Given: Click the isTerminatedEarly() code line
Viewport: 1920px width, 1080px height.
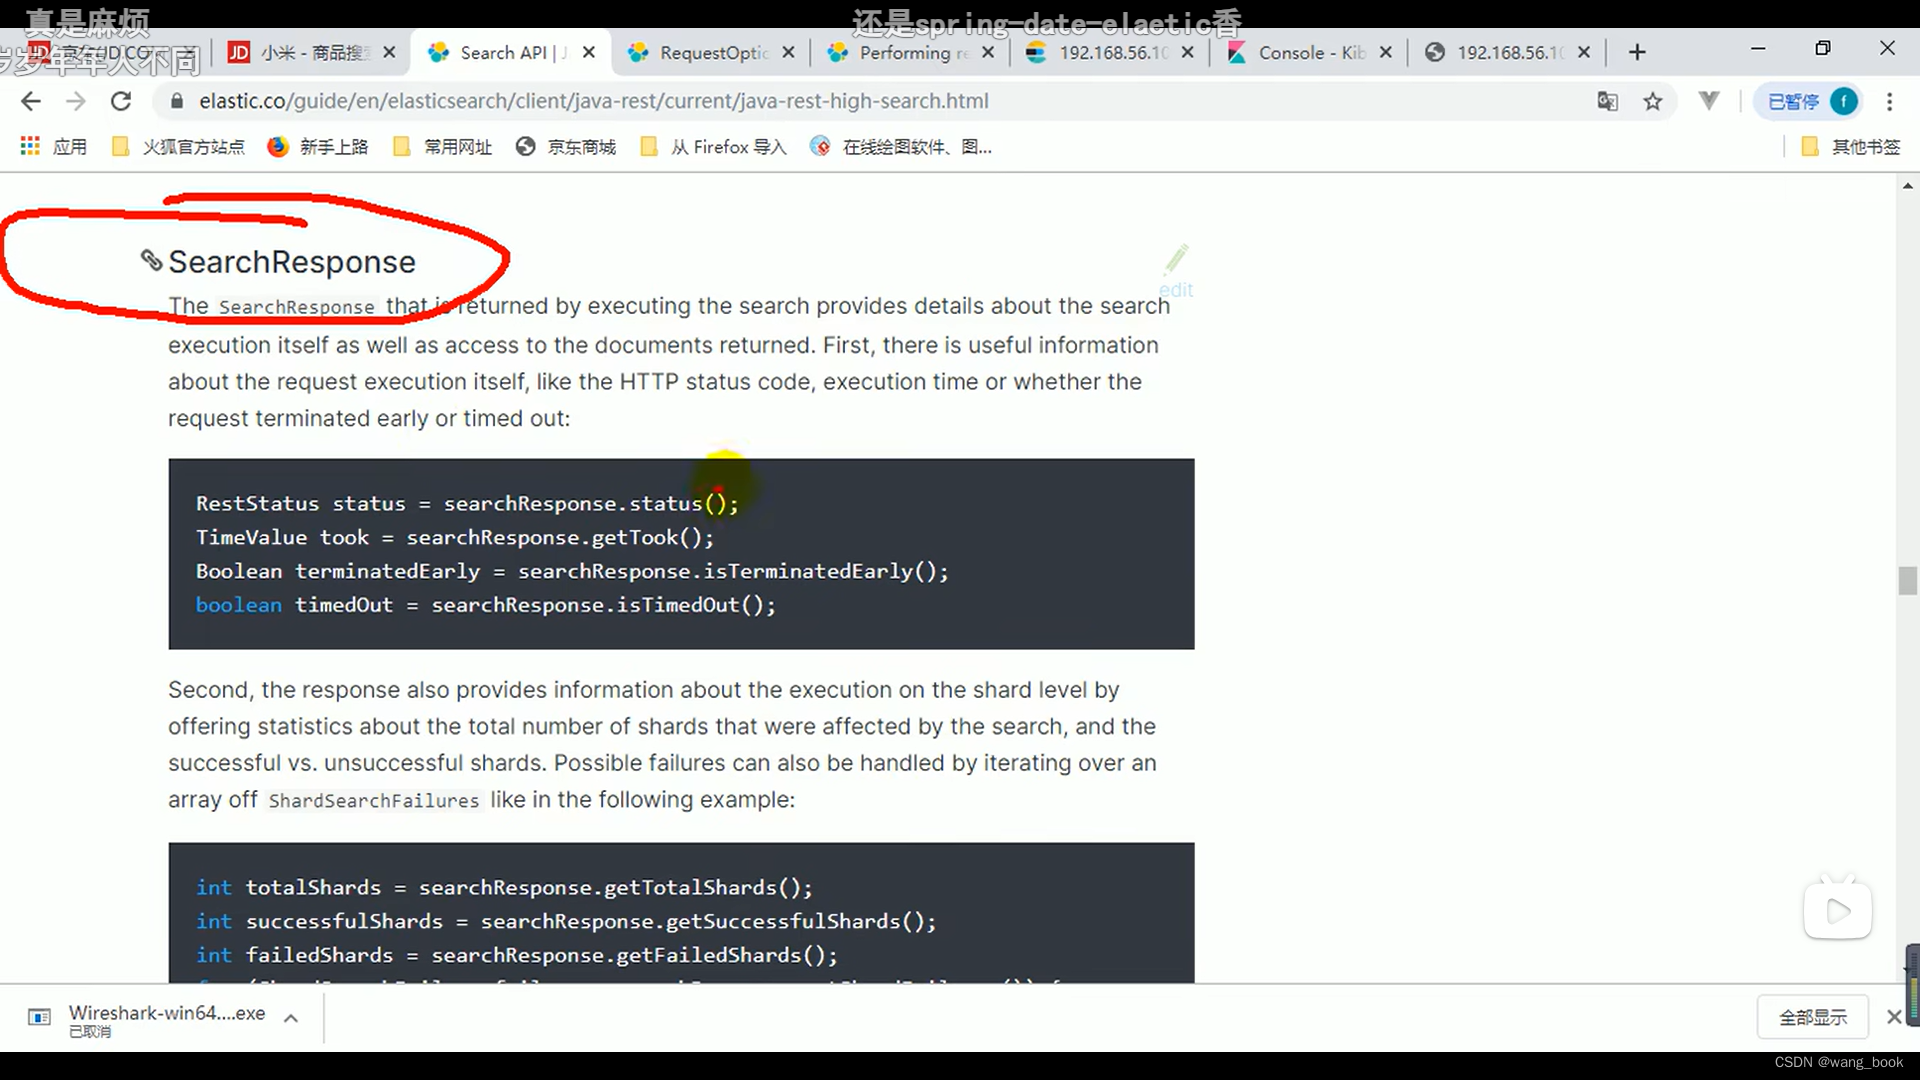Looking at the screenshot, I should 572,571.
